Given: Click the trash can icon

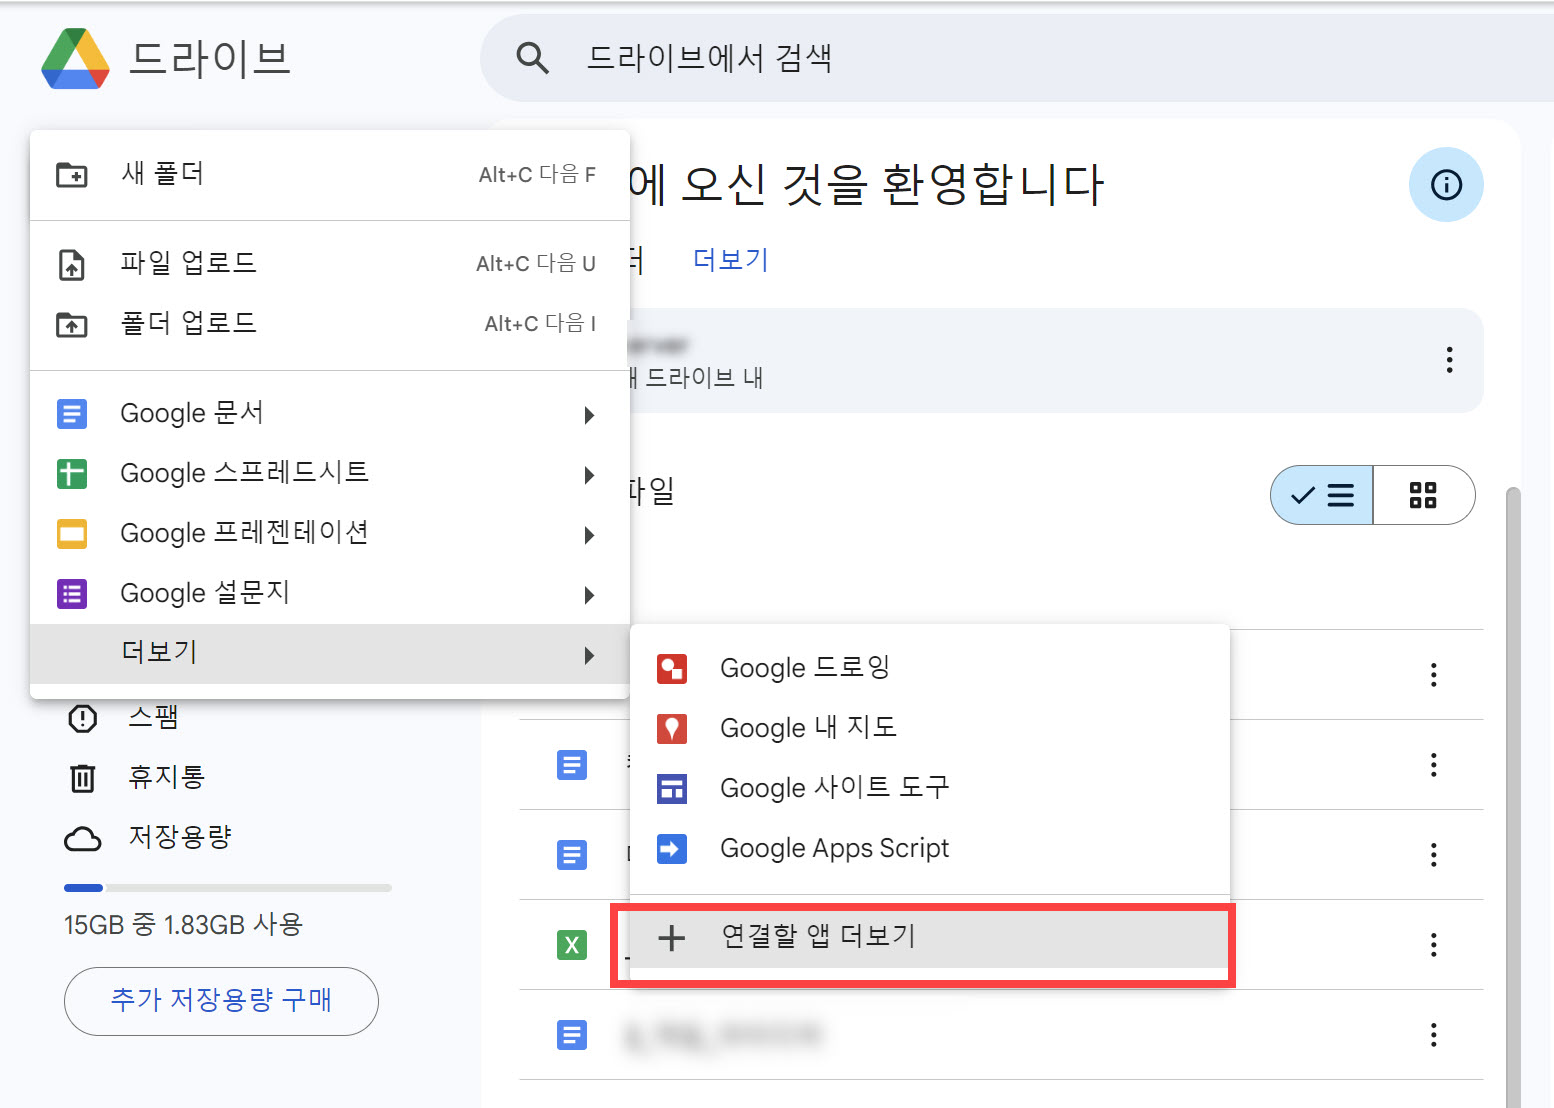Looking at the screenshot, I should (83, 778).
